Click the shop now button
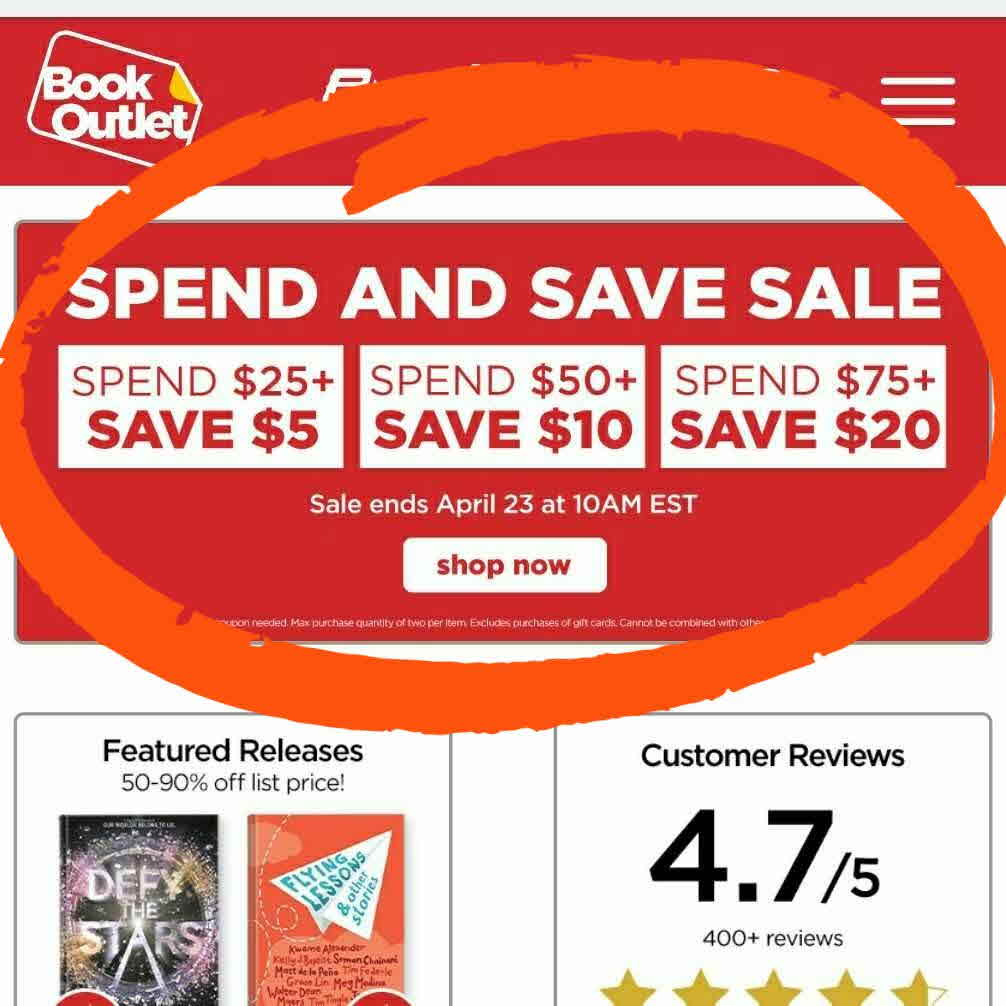 pos(504,565)
